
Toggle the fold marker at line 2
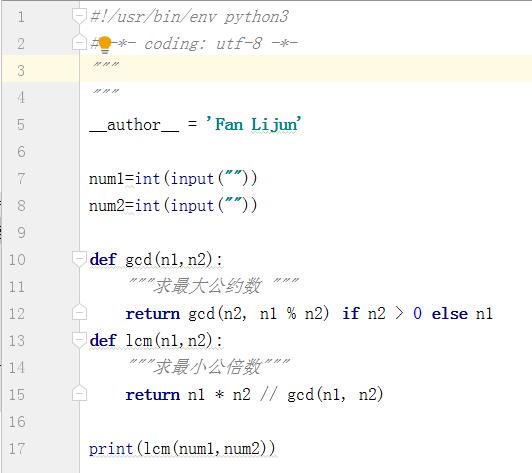point(79,42)
